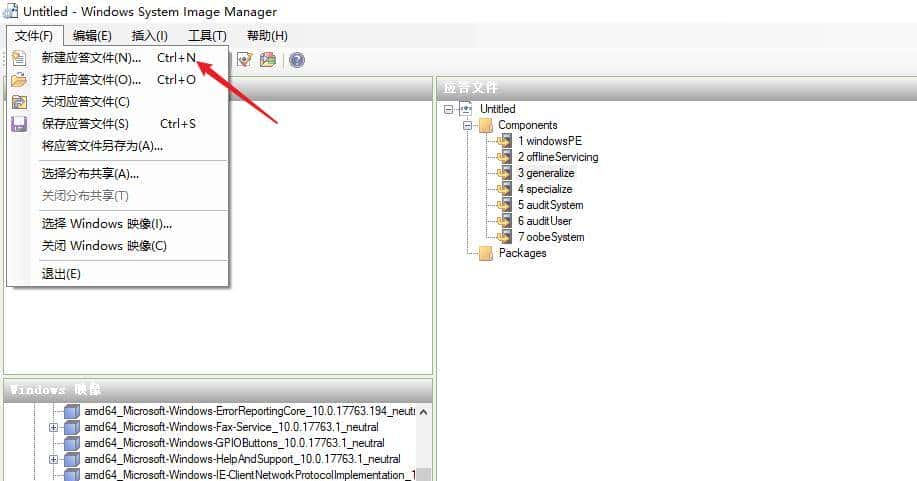The image size is (917, 481).
Task: Click the Windows 映像 panel header
Action: [x=218, y=390]
